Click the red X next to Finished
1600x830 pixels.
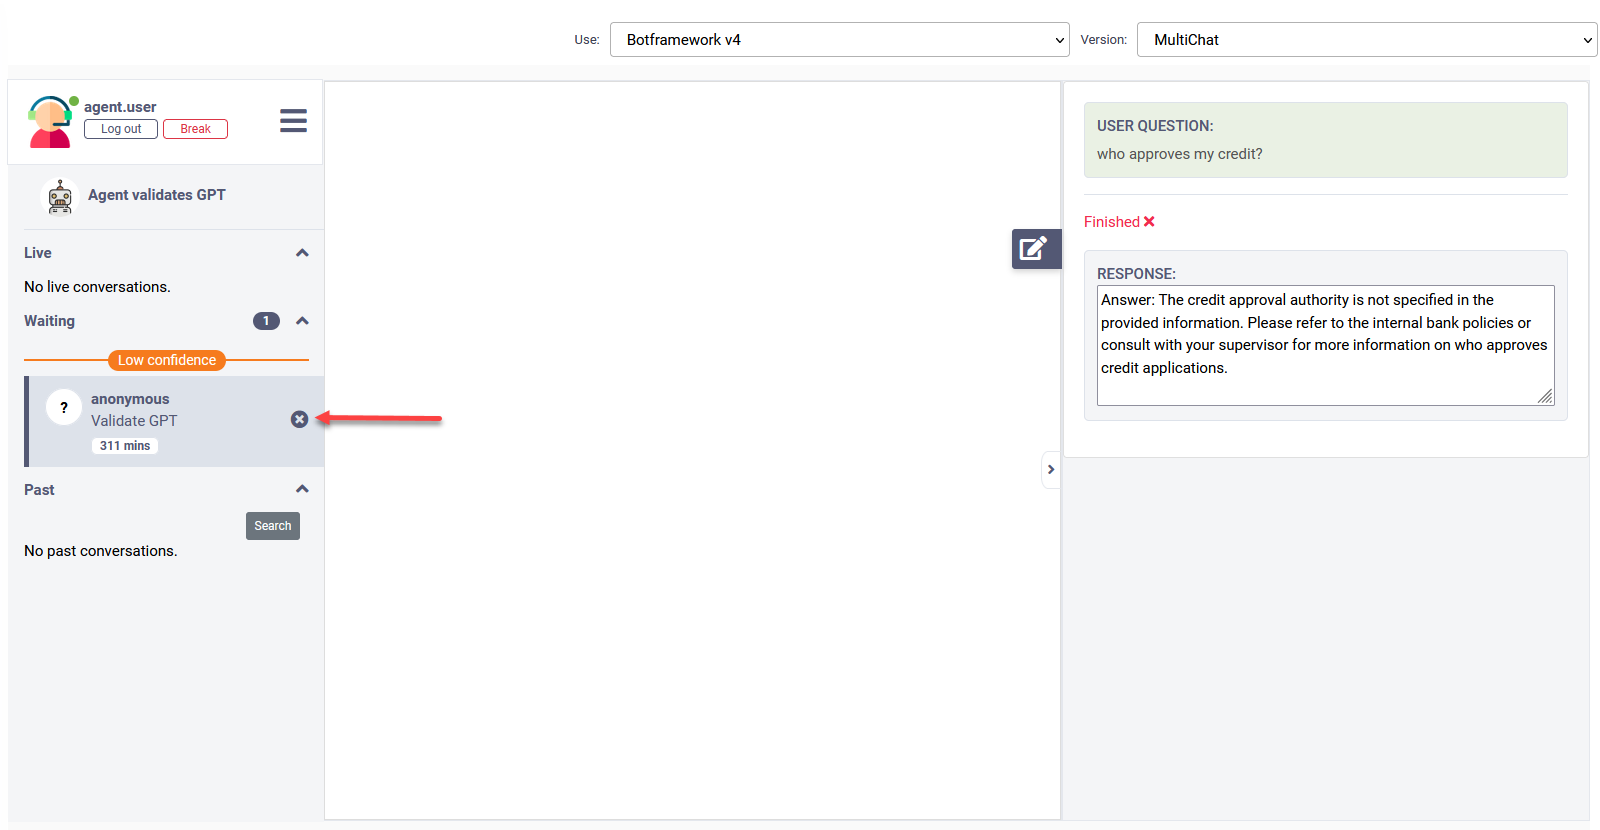point(1149,222)
